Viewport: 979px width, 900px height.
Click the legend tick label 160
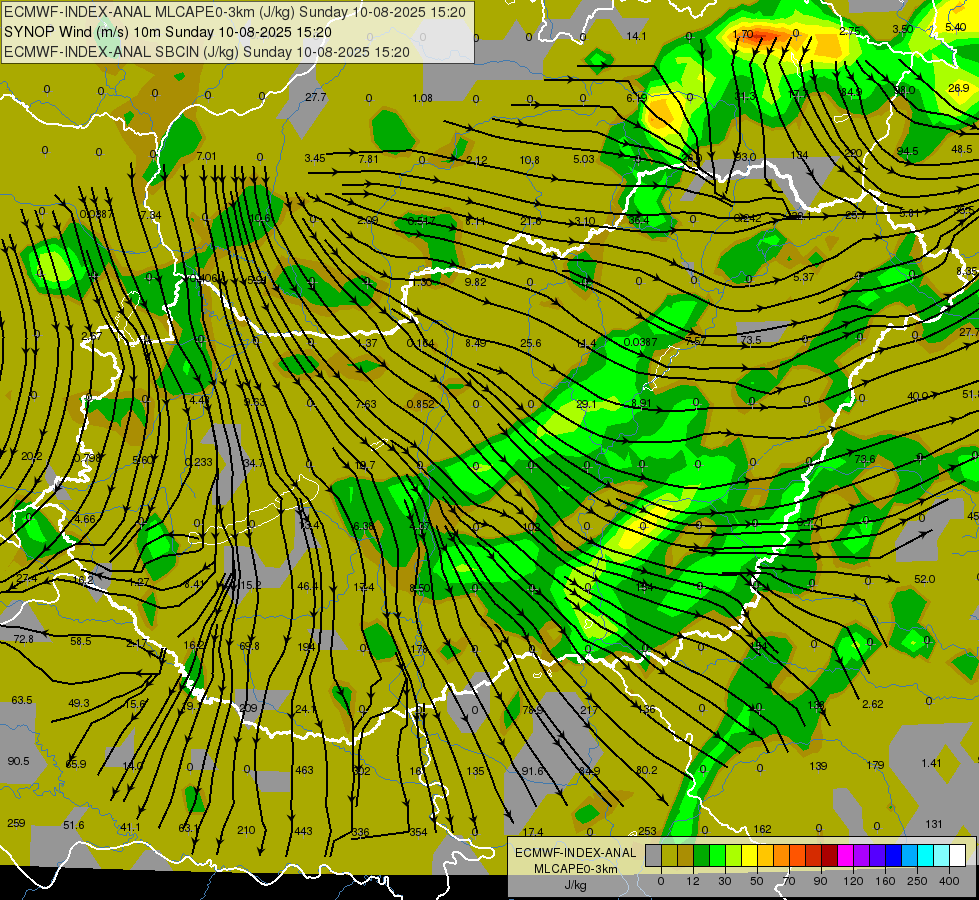[x=885, y=881]
